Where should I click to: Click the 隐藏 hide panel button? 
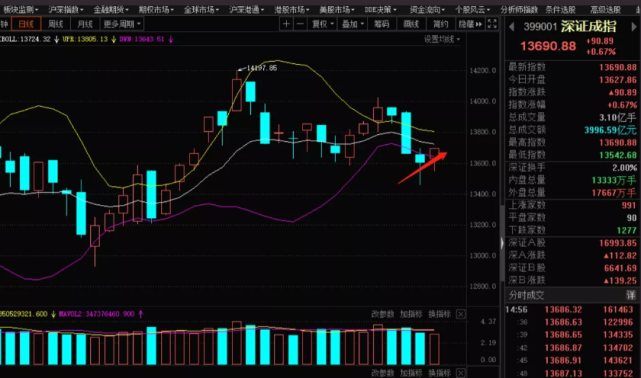tap(470, 24)
